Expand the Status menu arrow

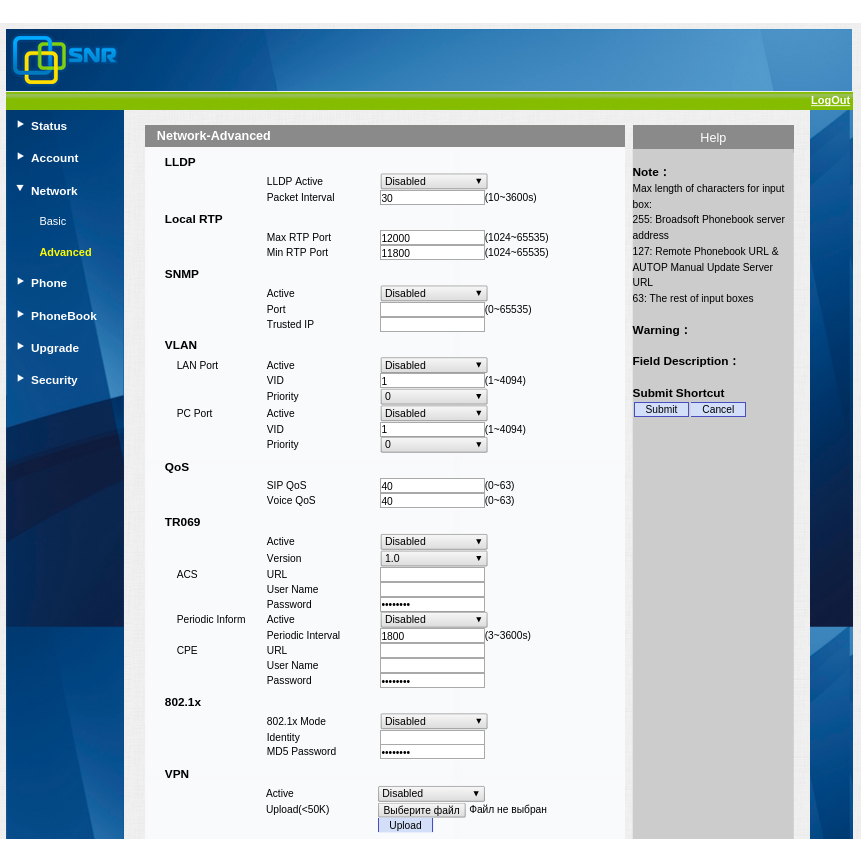pos(20,124)
